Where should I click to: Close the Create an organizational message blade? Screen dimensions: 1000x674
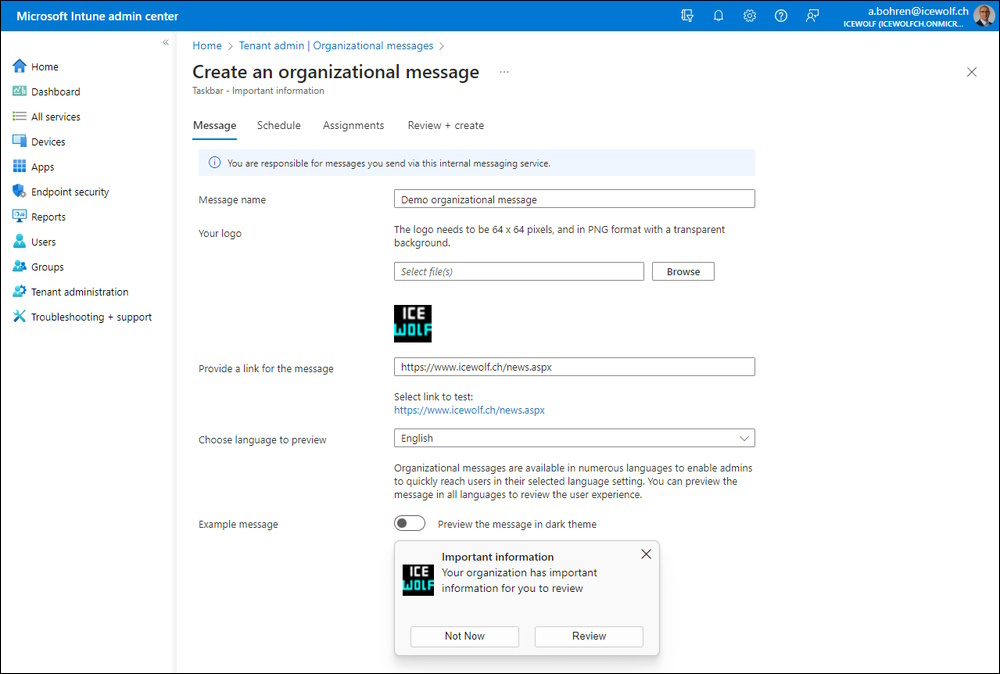click(971, 72)
